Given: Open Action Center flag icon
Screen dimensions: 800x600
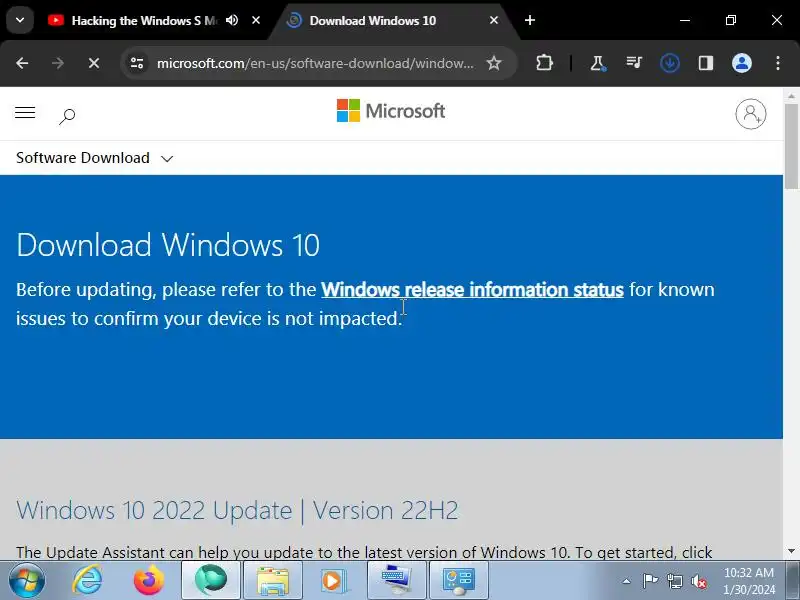Looking at the screenshot, I should (650, 581).
